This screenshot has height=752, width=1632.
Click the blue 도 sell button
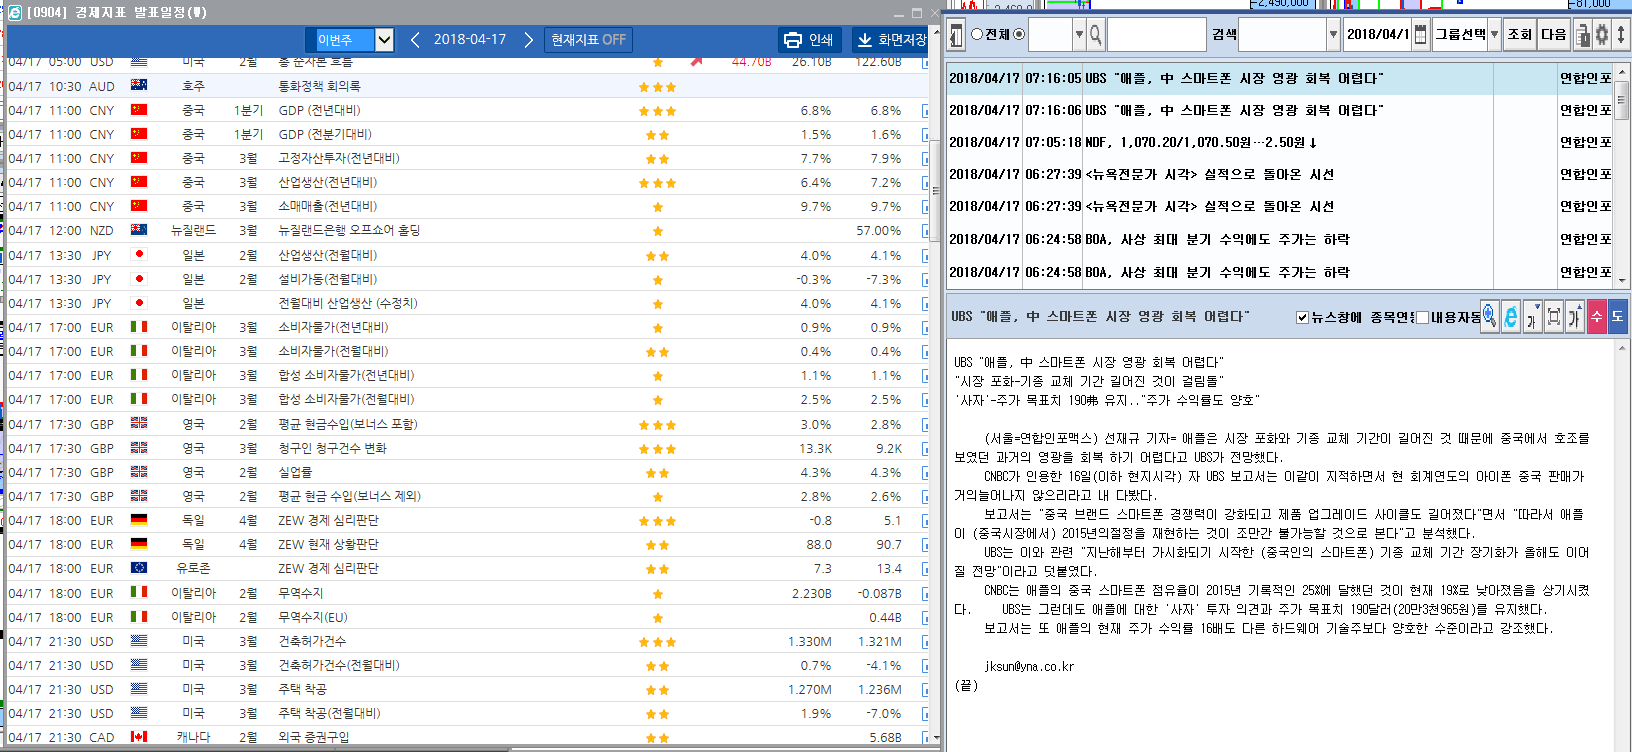click(x=1618, y=317)
